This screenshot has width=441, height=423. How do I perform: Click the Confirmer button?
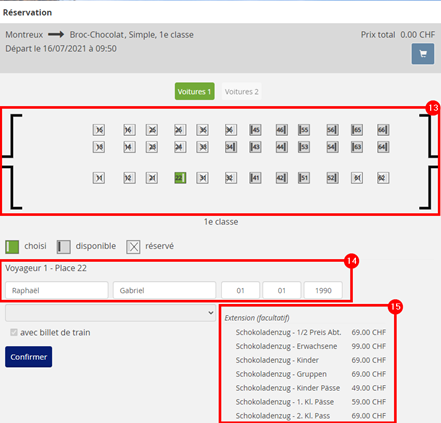tap(29, 357)
